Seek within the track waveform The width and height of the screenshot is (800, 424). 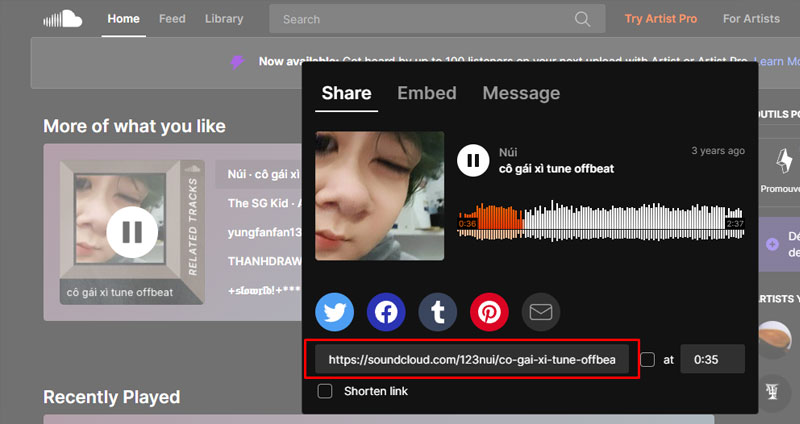601,221
